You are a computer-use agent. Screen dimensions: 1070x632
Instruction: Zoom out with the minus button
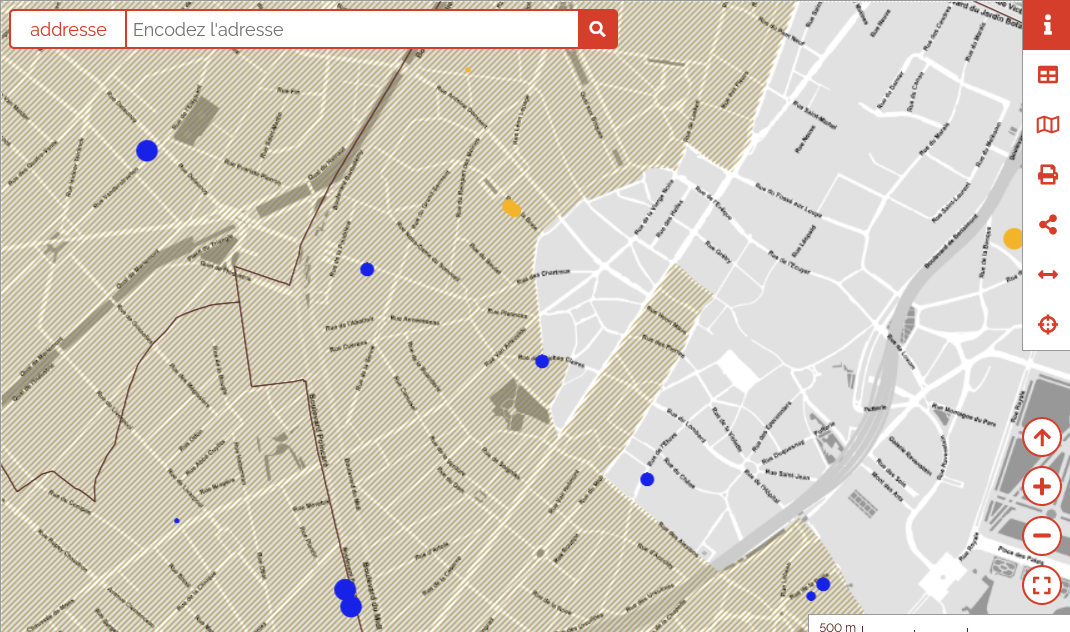[x=1042, y=536]
